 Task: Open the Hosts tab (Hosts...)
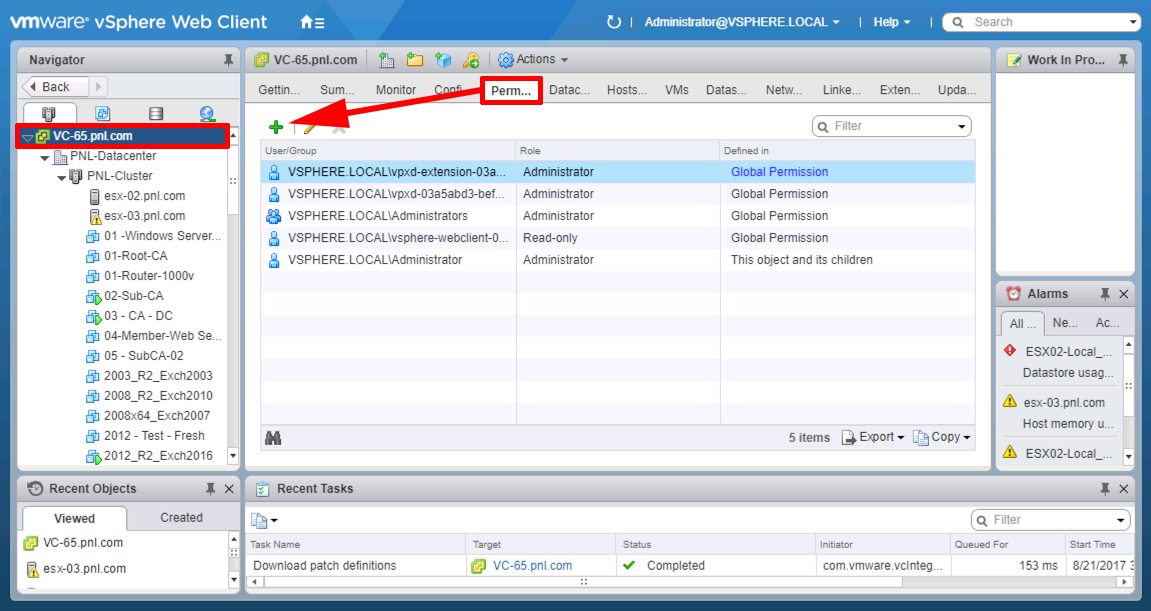[x=627, y=90]
